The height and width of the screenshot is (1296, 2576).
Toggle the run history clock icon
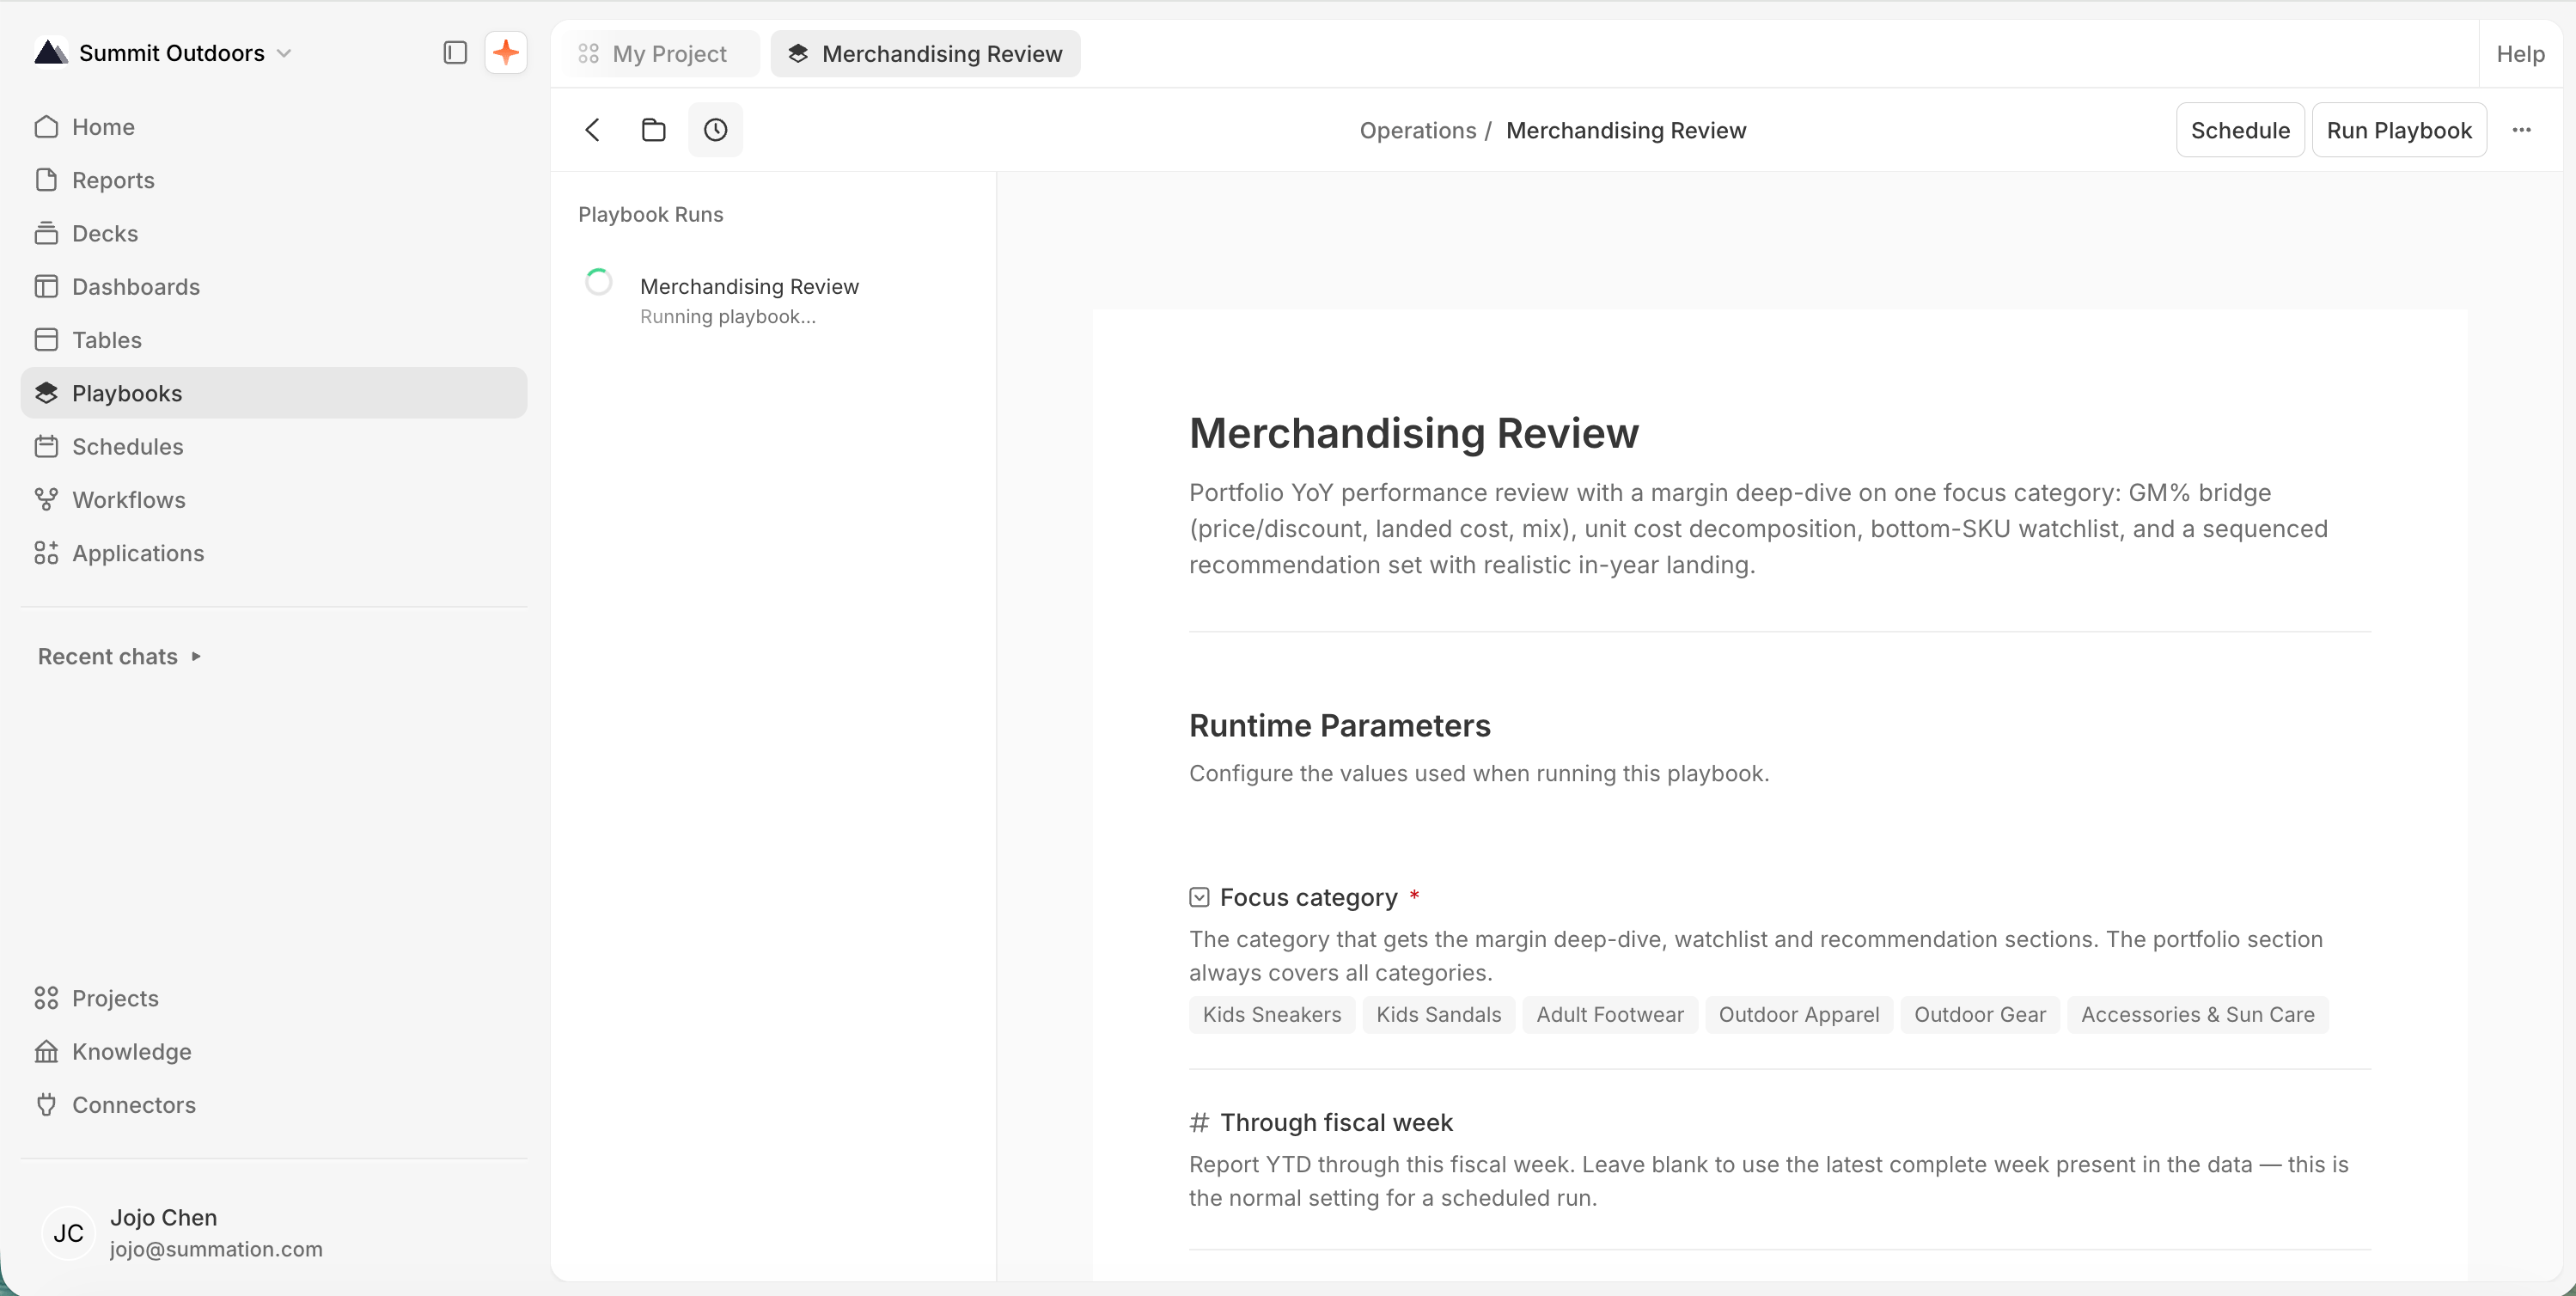point(716,130)
